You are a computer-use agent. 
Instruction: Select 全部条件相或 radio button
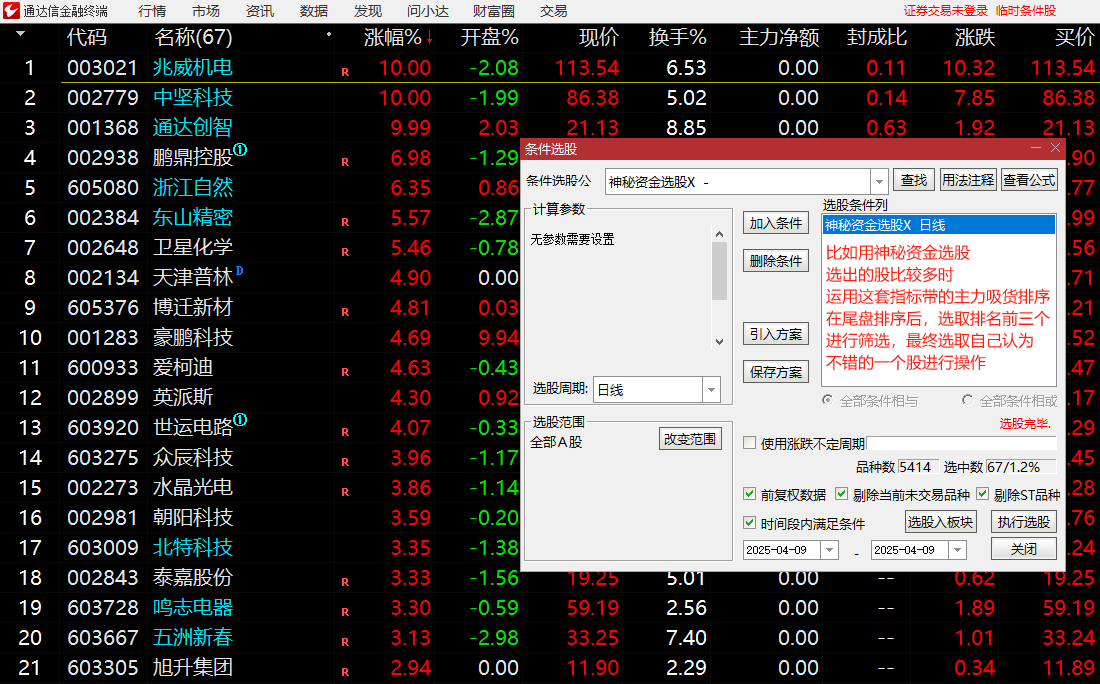coord(967,400)
